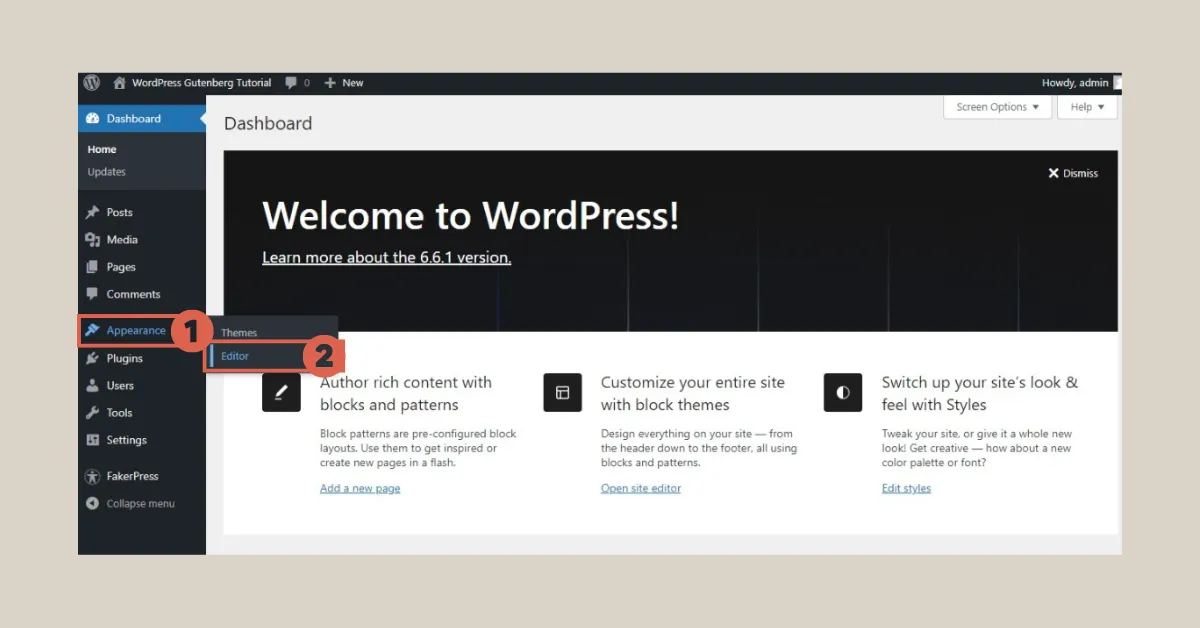Open the Media library menu item
This screenshot has height=628, width=1200.
(x=122, y=240)
